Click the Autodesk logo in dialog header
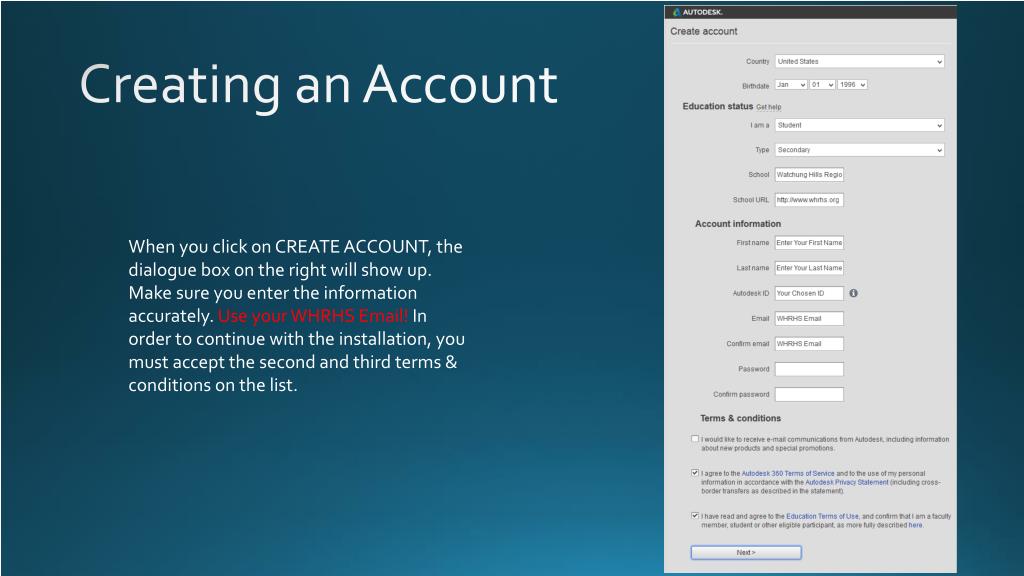This screenshot has height=576, width=1024. 697,12
